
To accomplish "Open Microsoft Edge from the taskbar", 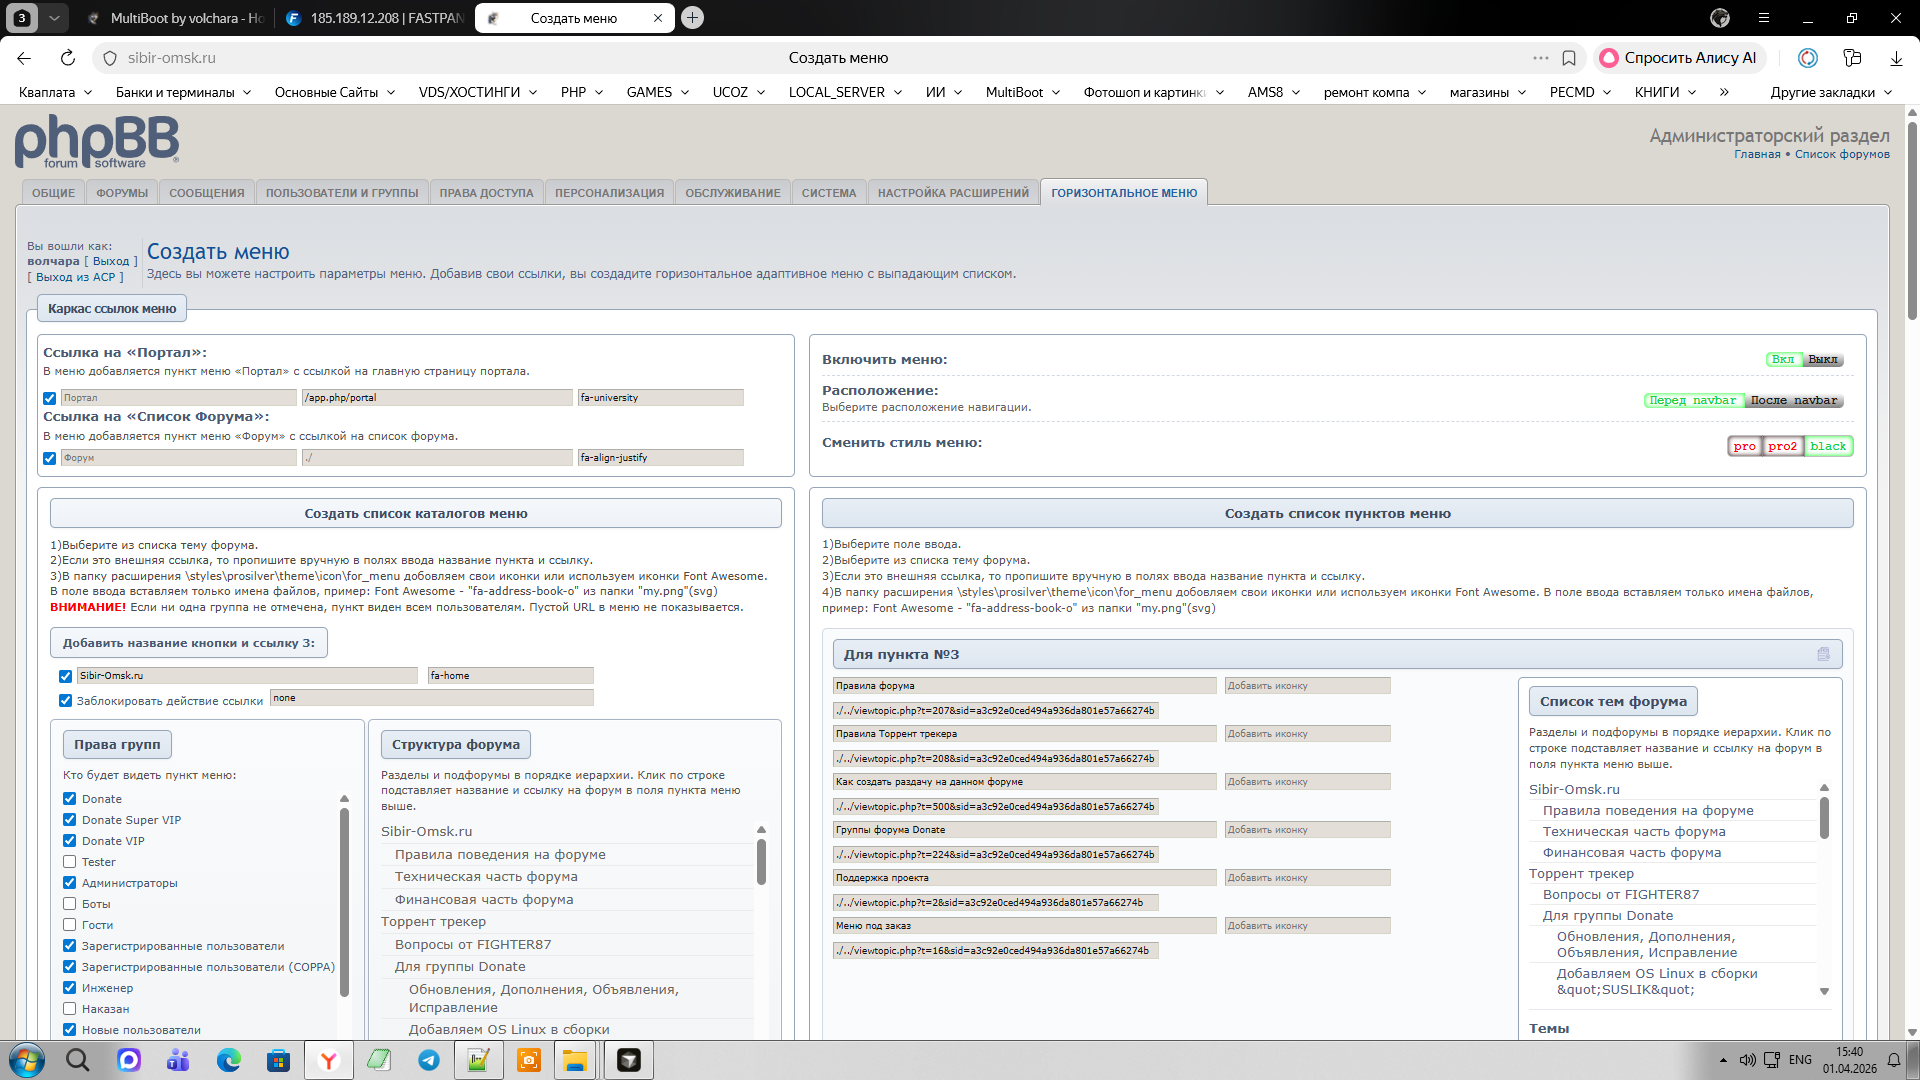I will point(229,1060).
